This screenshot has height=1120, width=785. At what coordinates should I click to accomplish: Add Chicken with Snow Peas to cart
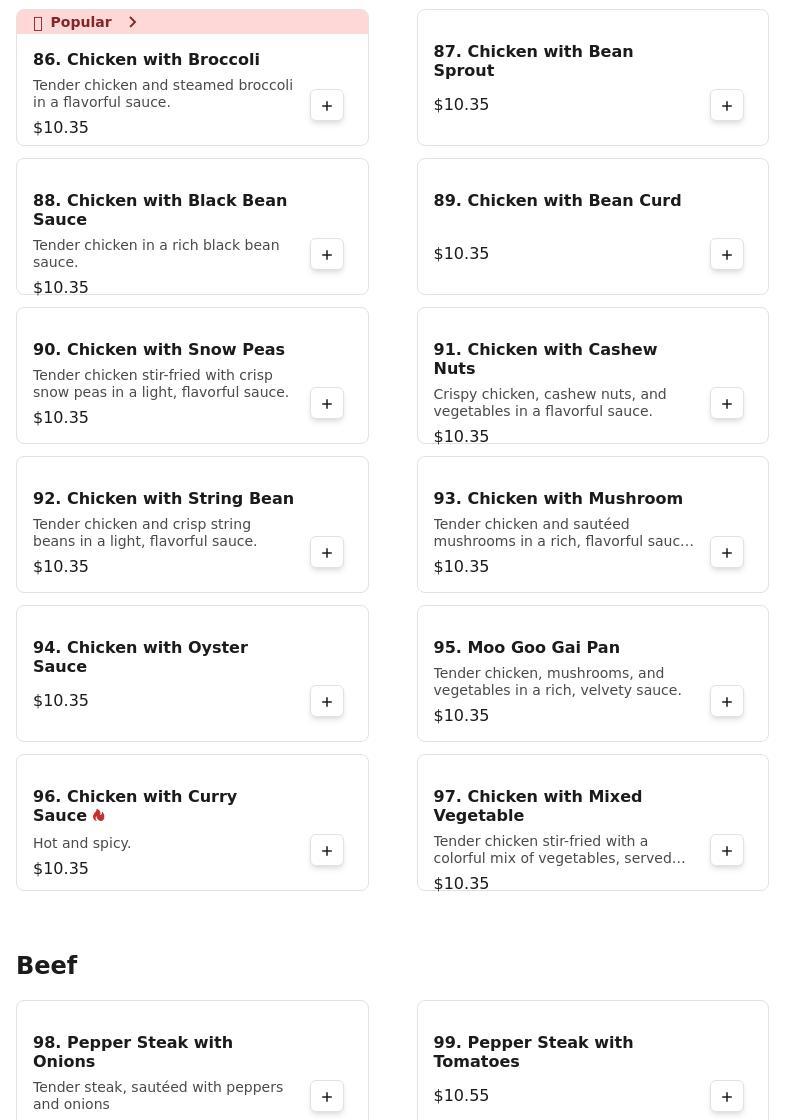tap(327, 404)
